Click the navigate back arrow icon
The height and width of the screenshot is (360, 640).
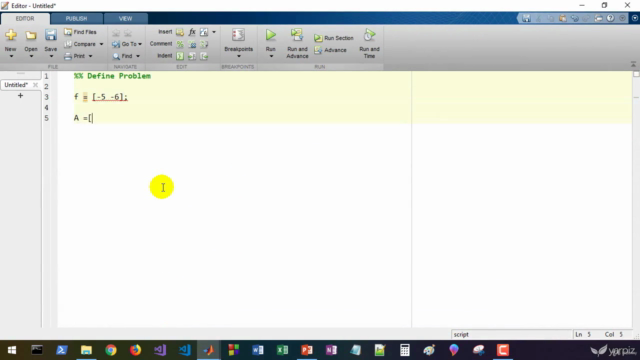pyautogui.click(x=116, y=33)
